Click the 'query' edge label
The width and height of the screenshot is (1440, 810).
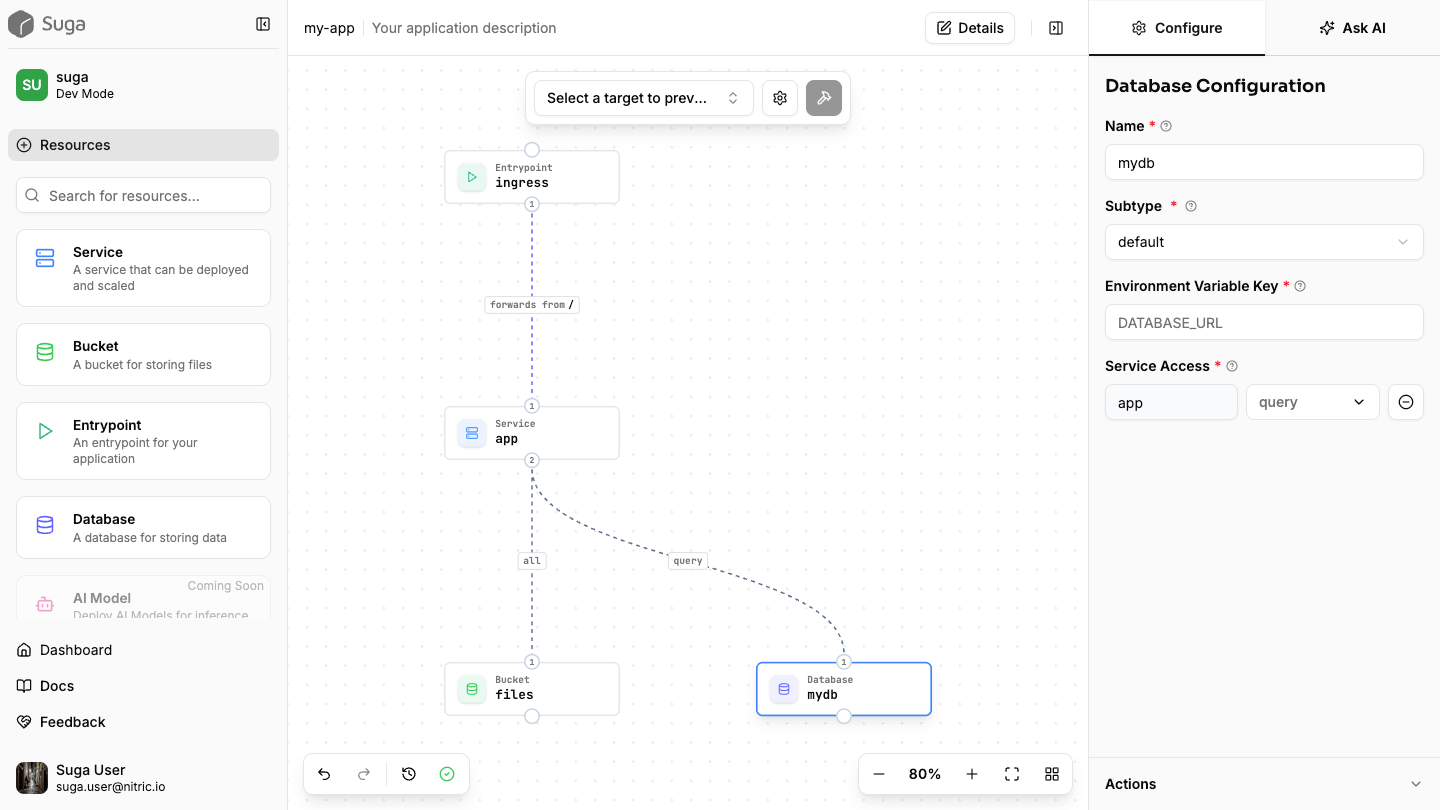tap(688, 560)
